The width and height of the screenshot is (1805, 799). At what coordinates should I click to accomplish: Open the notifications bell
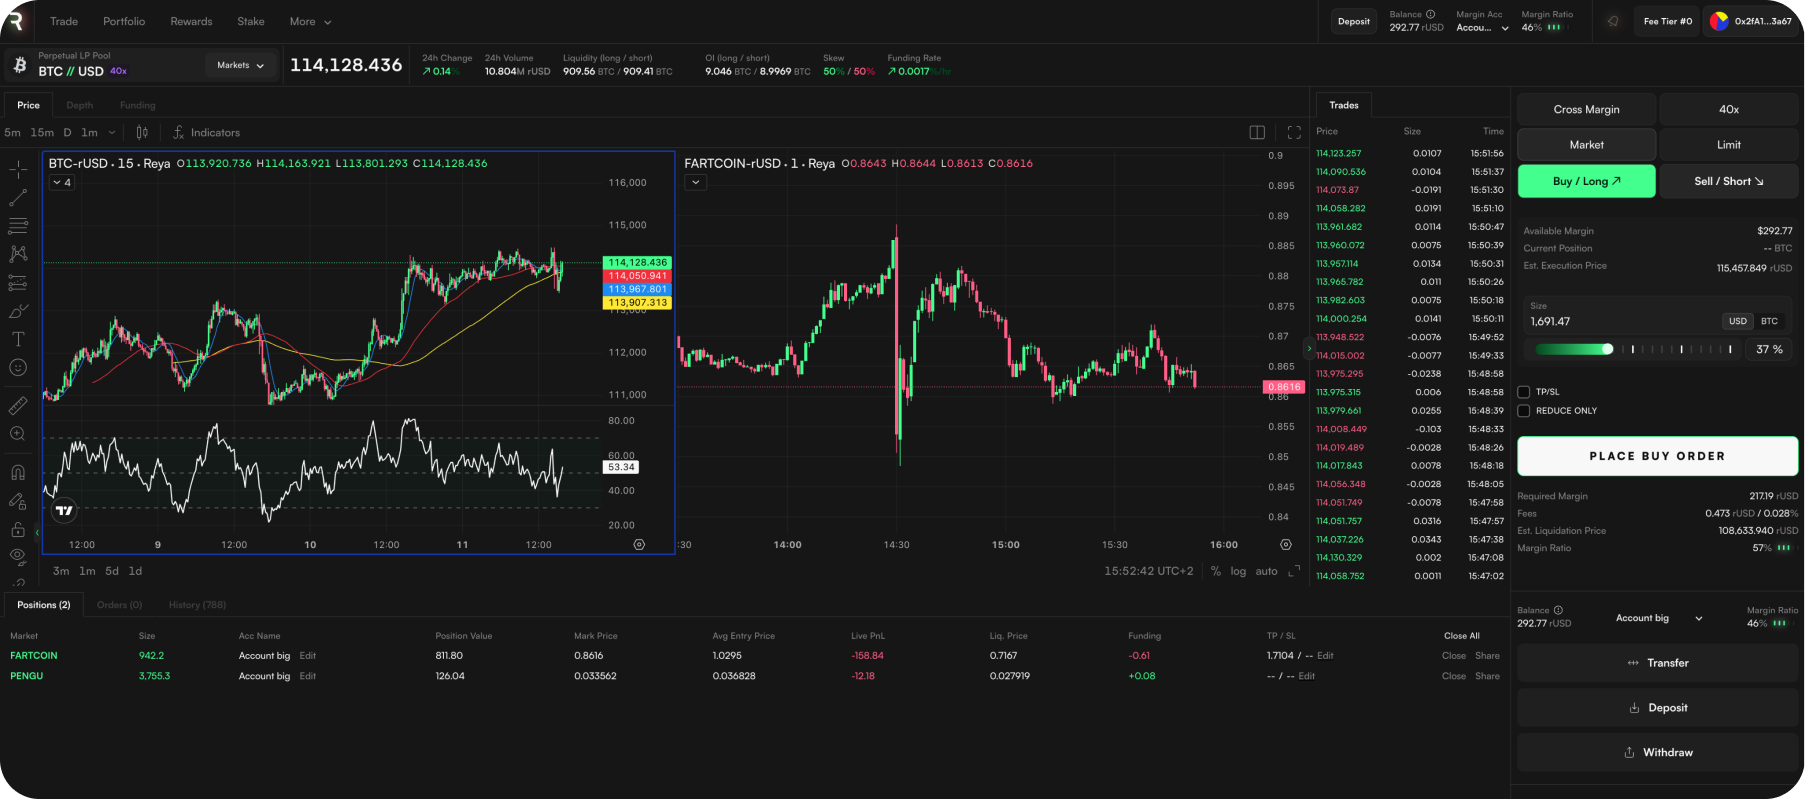tap(1612, 21)
